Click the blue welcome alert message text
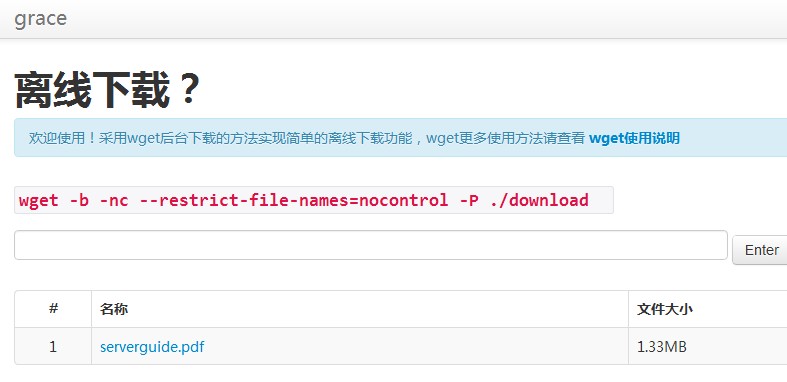This screenshot has height=382, width=787. [x=307, y=138]
